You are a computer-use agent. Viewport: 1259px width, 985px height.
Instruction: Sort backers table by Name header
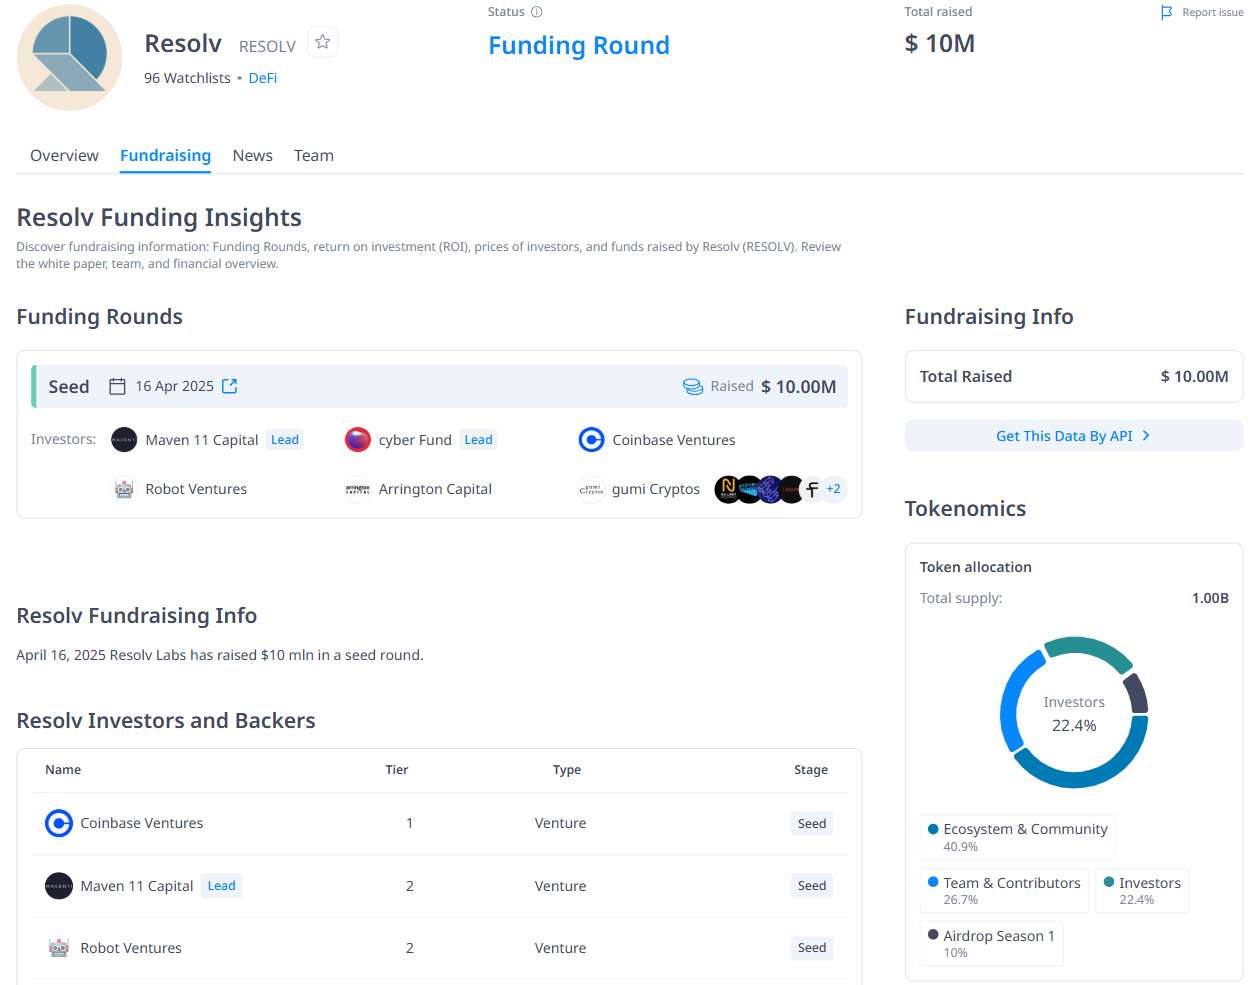63,770
